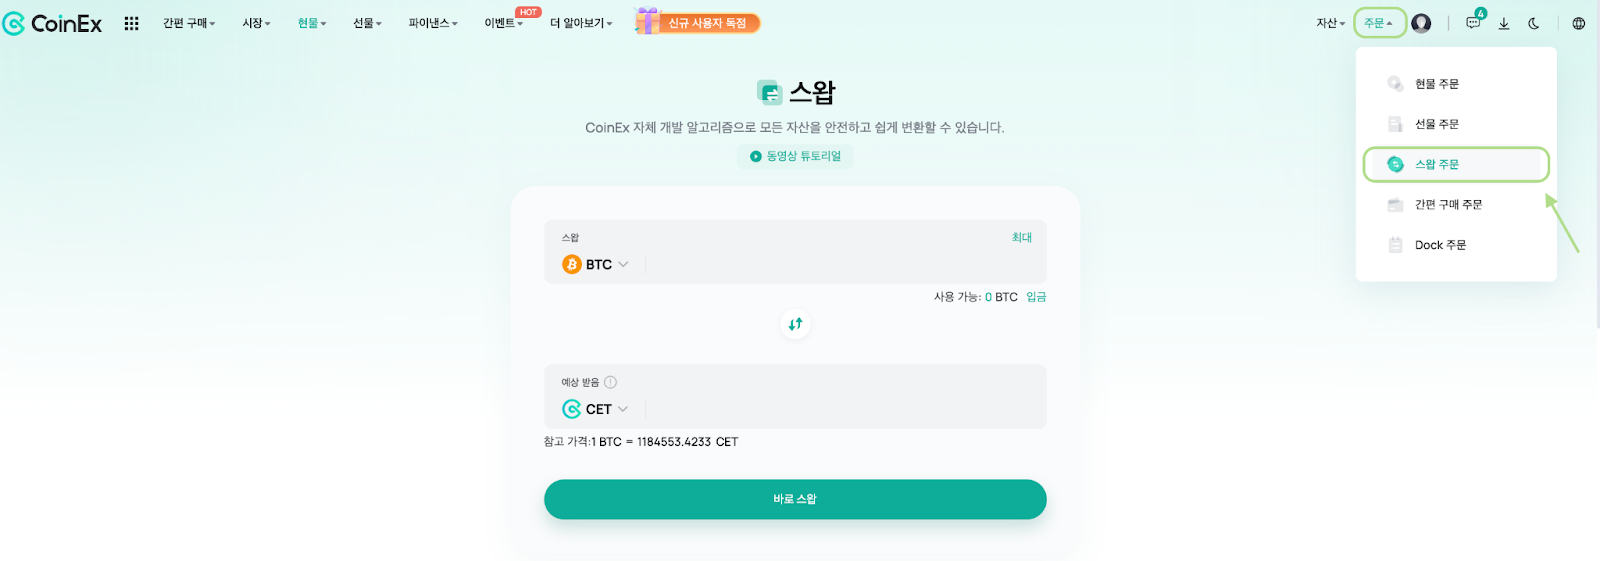Open the globe language selector
This screenshot has height=561, width=1600.
[x=1578, y=23]
